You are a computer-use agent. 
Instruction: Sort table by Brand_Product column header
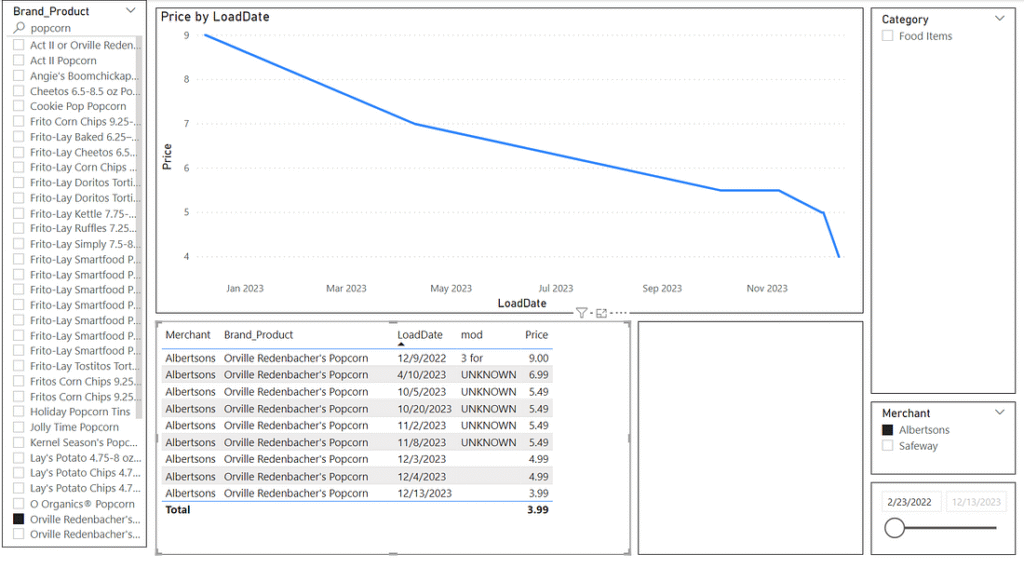pos(259,335)
